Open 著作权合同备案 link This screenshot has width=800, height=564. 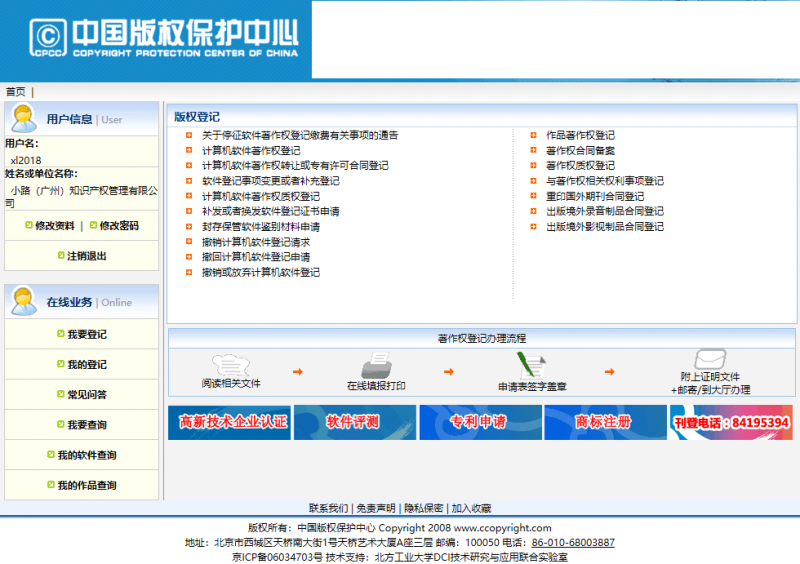pyautogui.click(x=580, y=151)
